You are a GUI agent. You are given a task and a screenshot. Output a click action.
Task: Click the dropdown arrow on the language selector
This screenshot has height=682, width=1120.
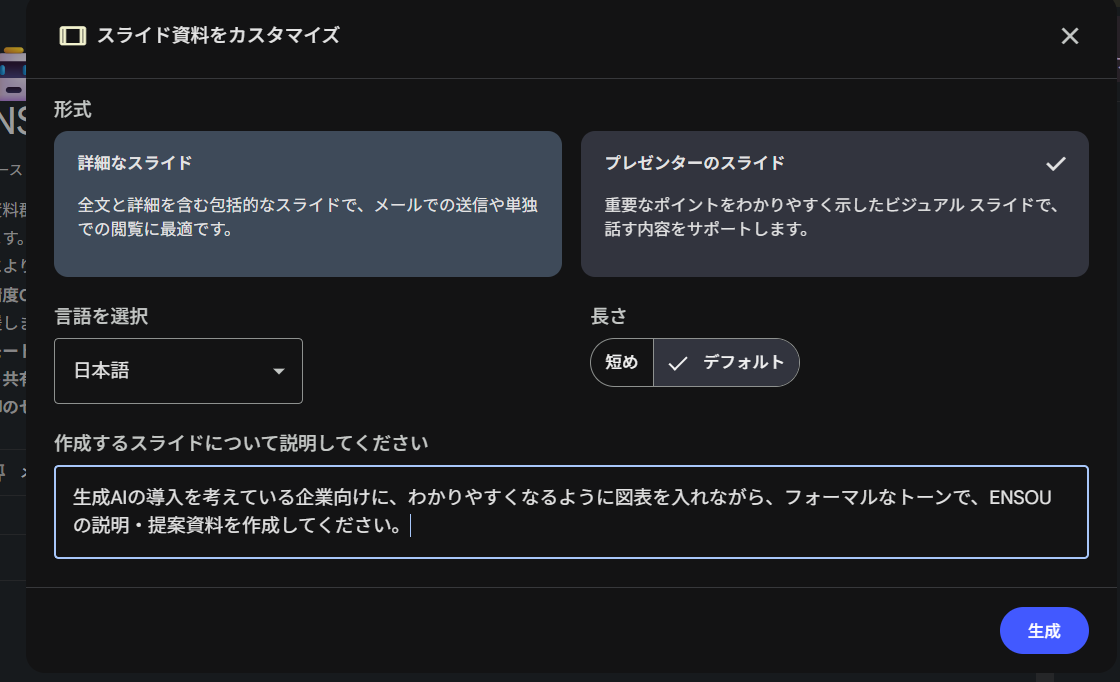(280, 371)
